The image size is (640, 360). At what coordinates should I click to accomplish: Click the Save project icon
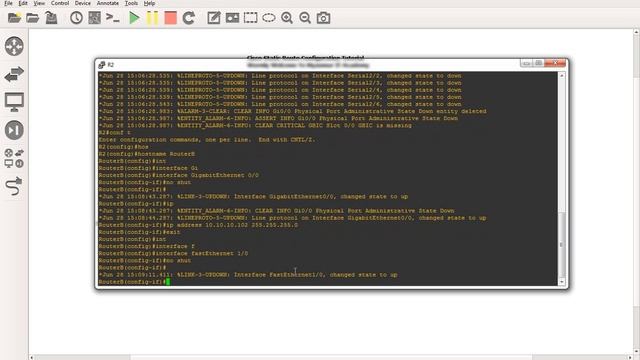[x=51, y=18]
